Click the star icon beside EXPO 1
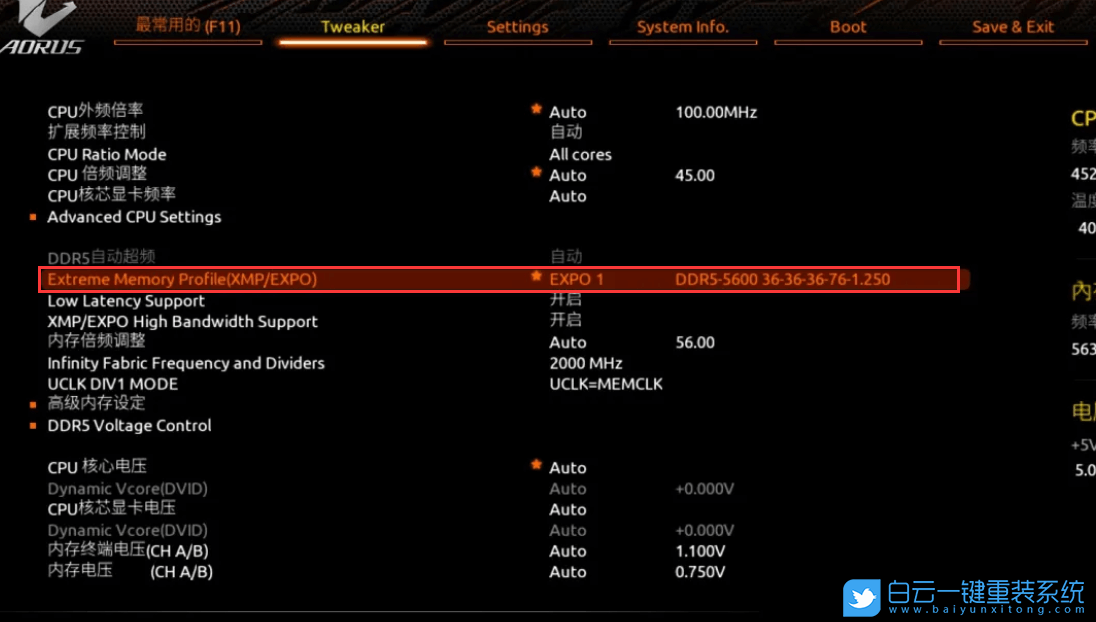 coord(537,276)
